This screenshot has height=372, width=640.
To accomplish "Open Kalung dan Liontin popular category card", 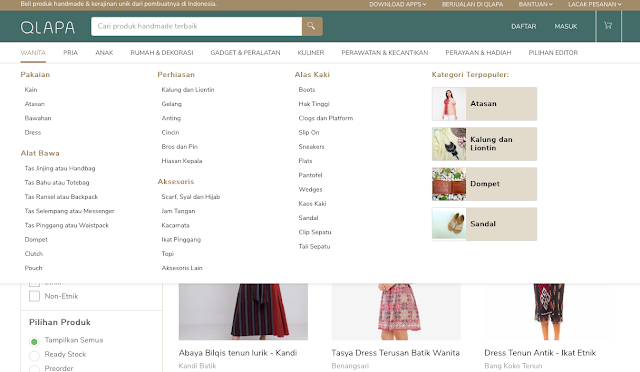I will (484, 144).
